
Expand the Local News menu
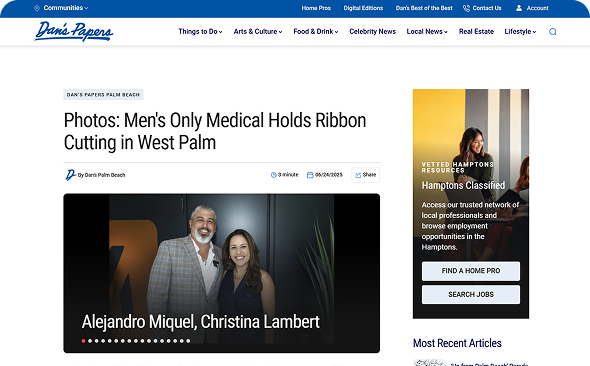tap(427, 32)
